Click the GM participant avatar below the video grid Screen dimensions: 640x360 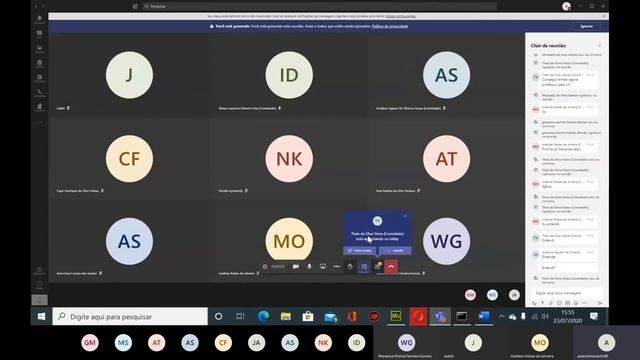[x=470, y=295]
